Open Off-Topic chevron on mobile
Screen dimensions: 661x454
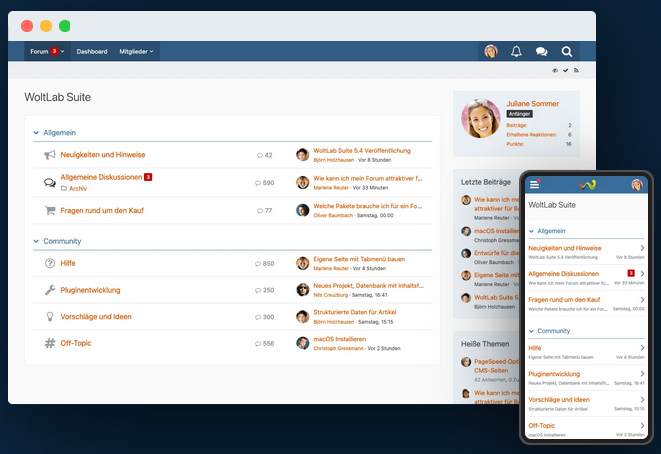[x=642, y=425]
